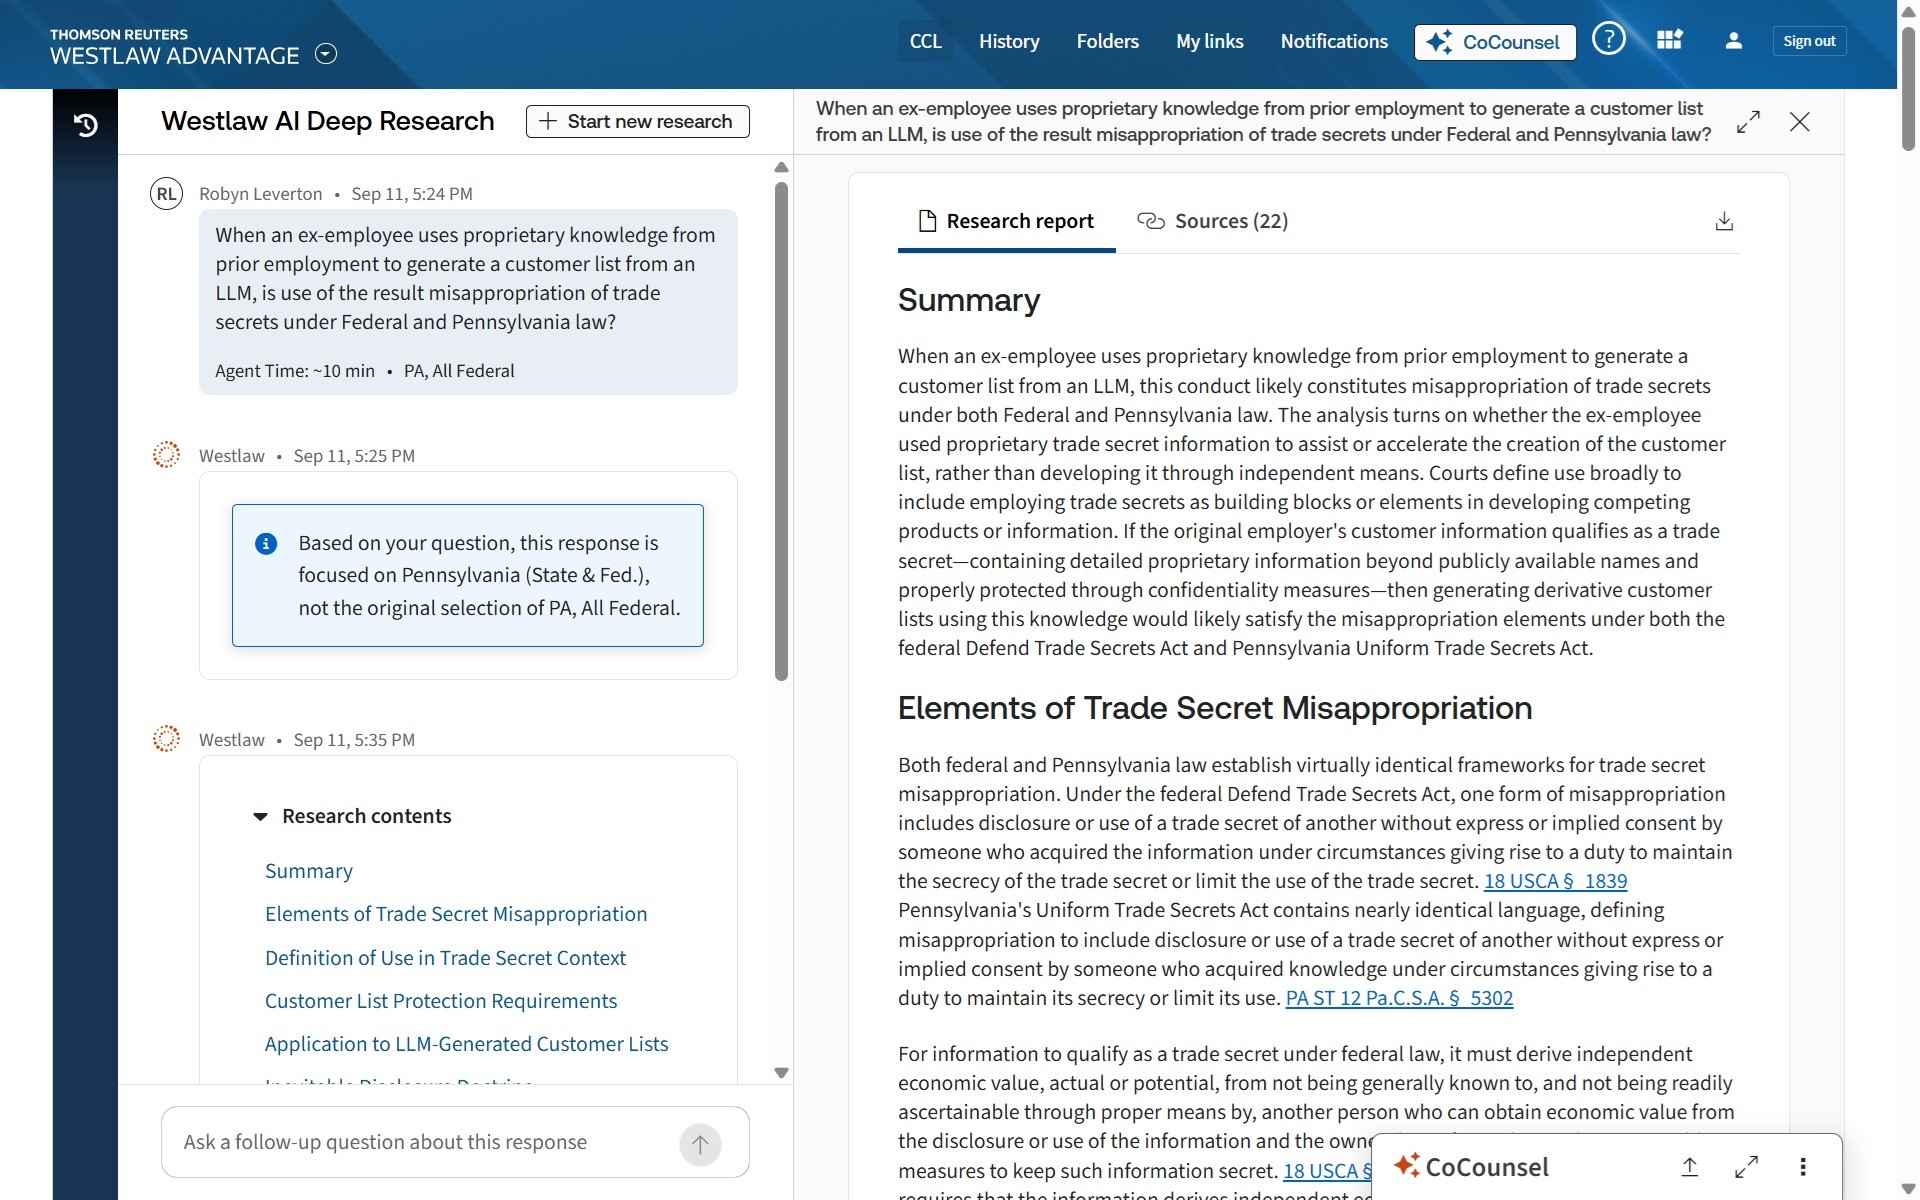Open the user profile icon

(1734, 41)
